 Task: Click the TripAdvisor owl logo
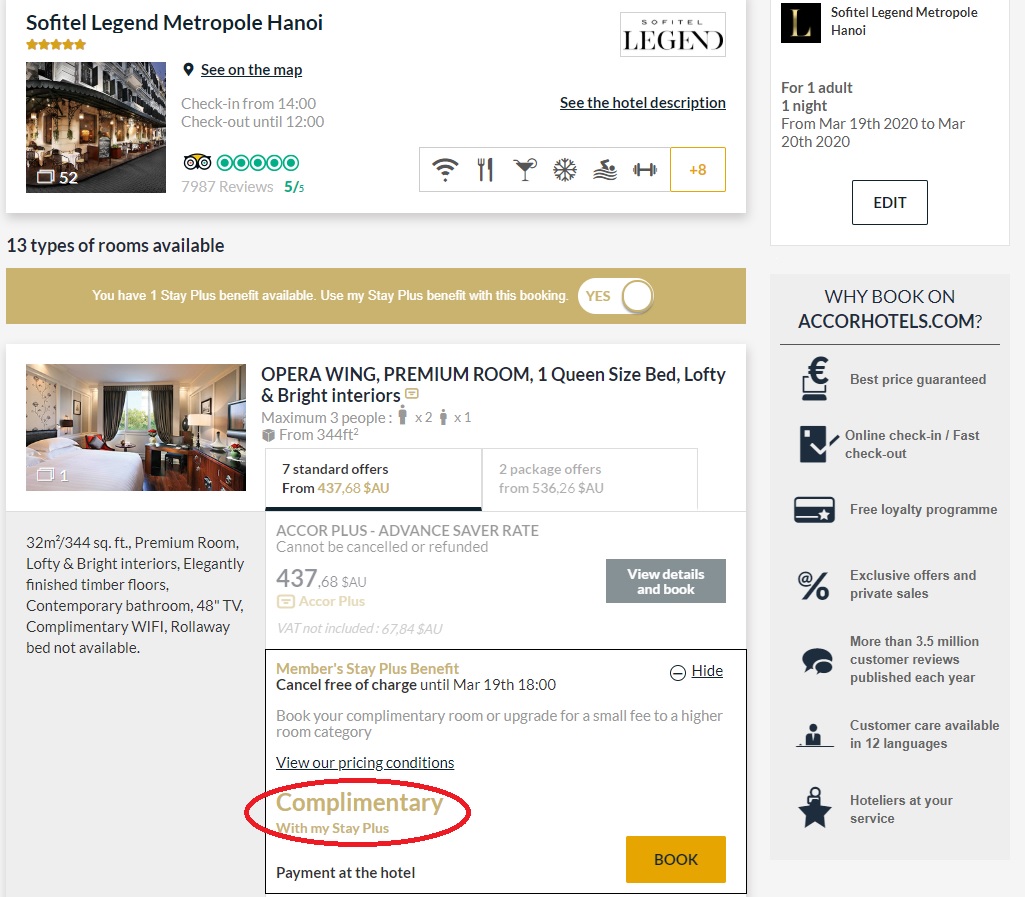click(x=197, y=162)
